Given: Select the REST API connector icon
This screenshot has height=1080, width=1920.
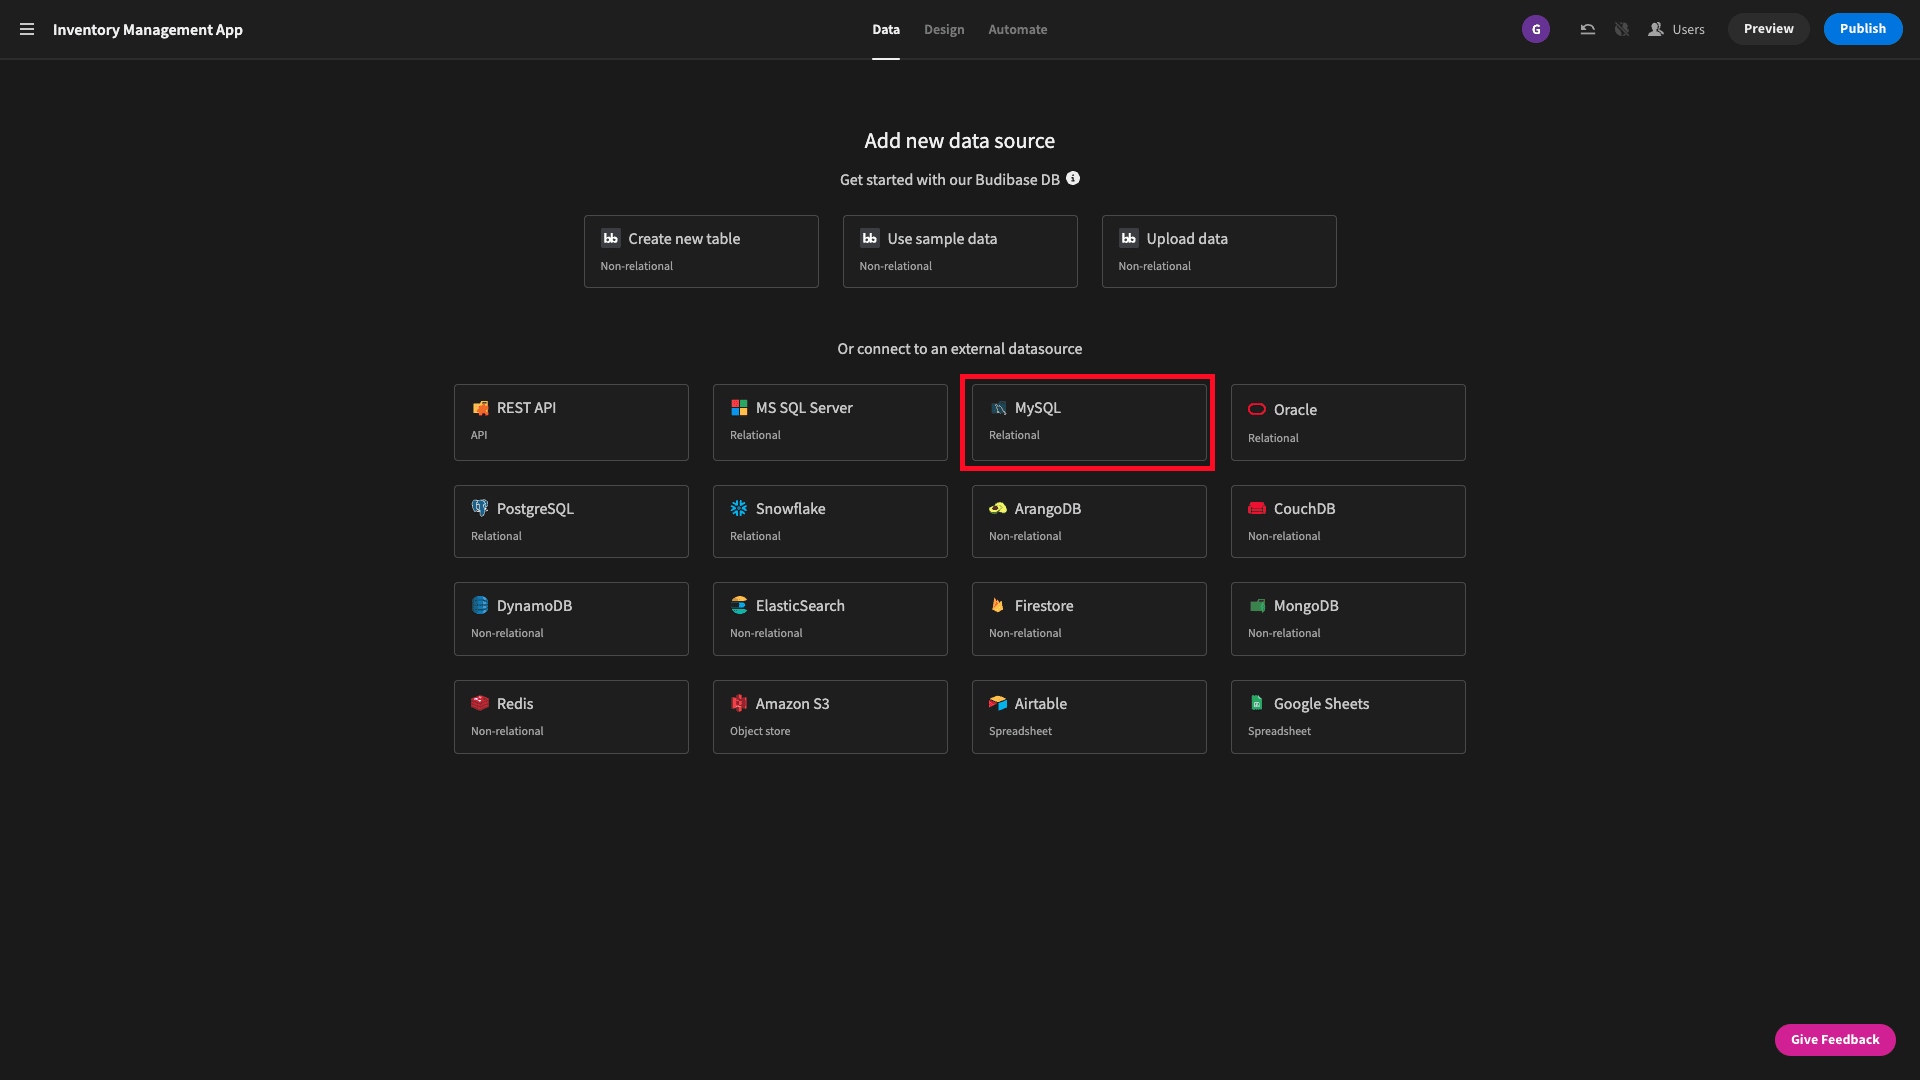Looking at the screenshot, I should point(480,407).
